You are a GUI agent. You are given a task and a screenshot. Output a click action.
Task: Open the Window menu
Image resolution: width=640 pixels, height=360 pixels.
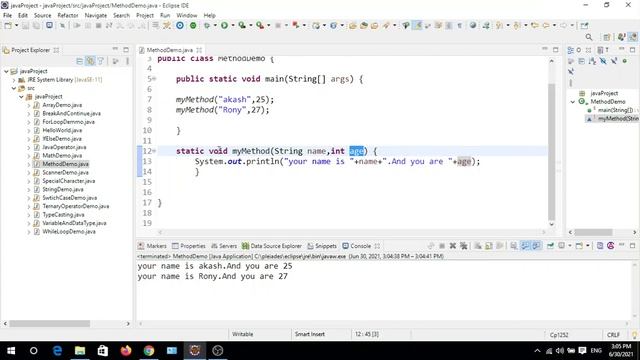pos(187,15)
